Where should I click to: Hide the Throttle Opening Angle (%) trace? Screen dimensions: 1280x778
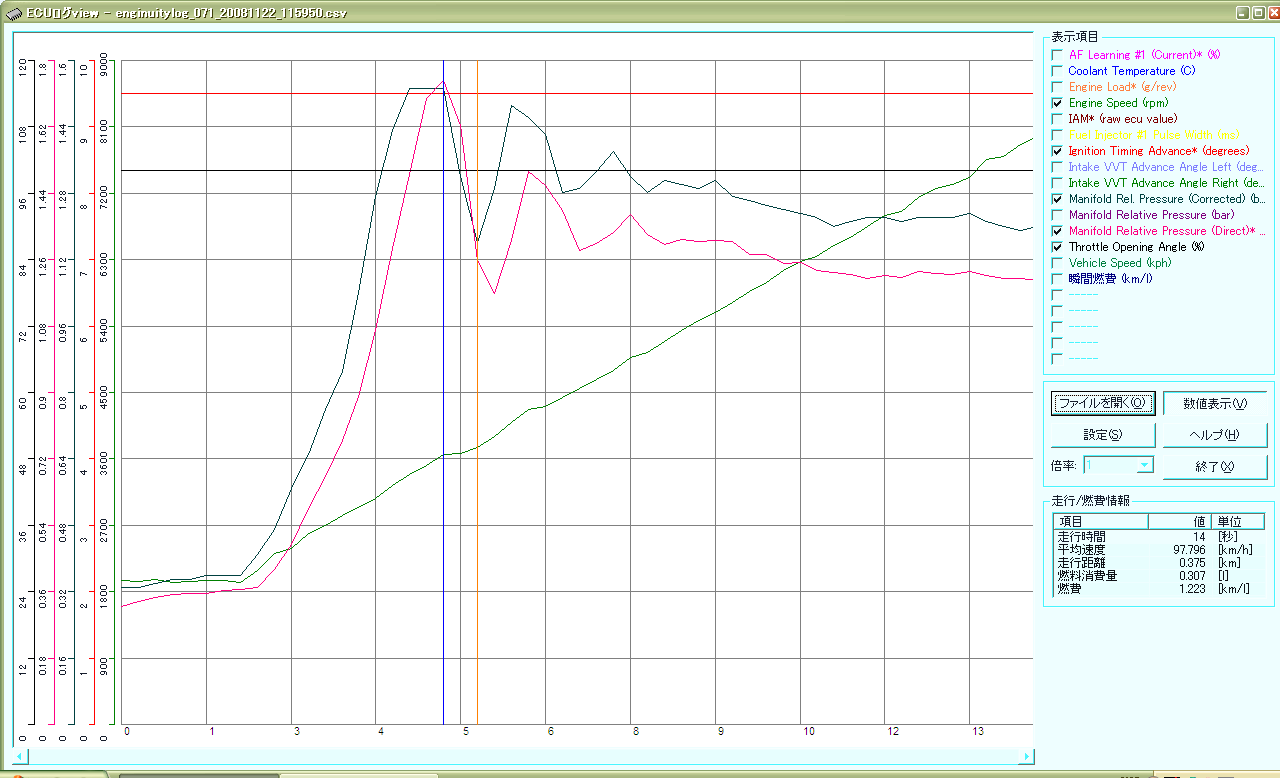[1057, 247]
